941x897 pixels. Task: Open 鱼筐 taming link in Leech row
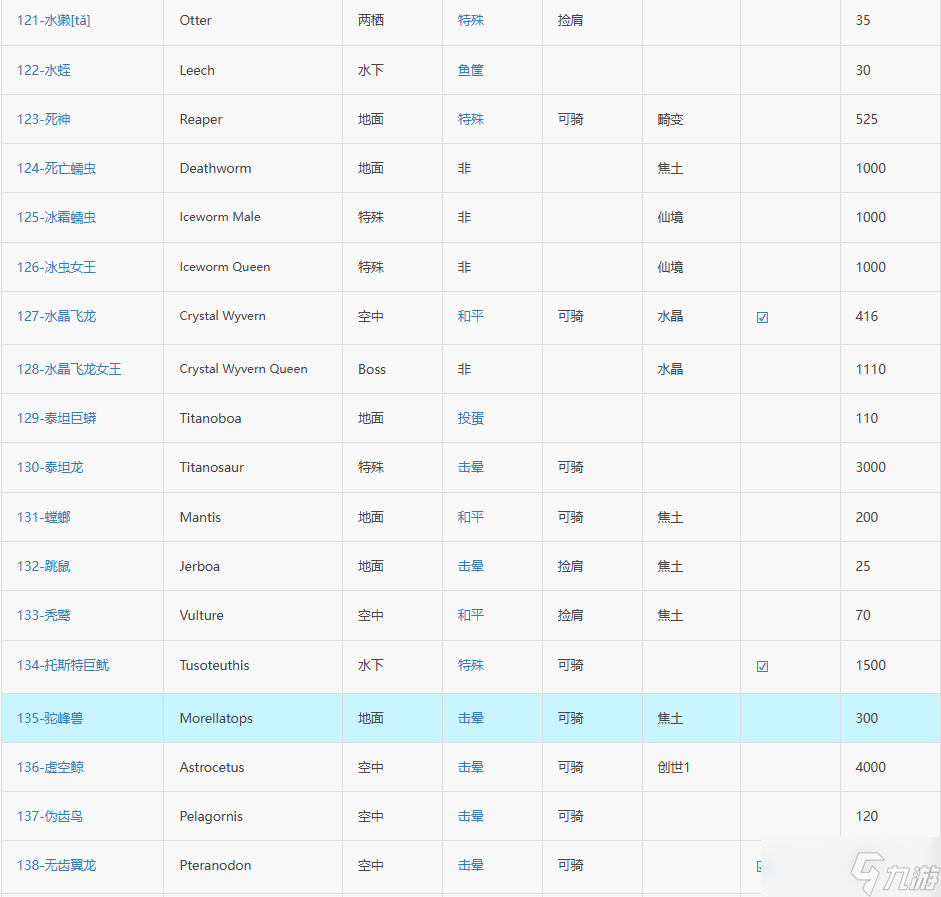click(470, 70)
